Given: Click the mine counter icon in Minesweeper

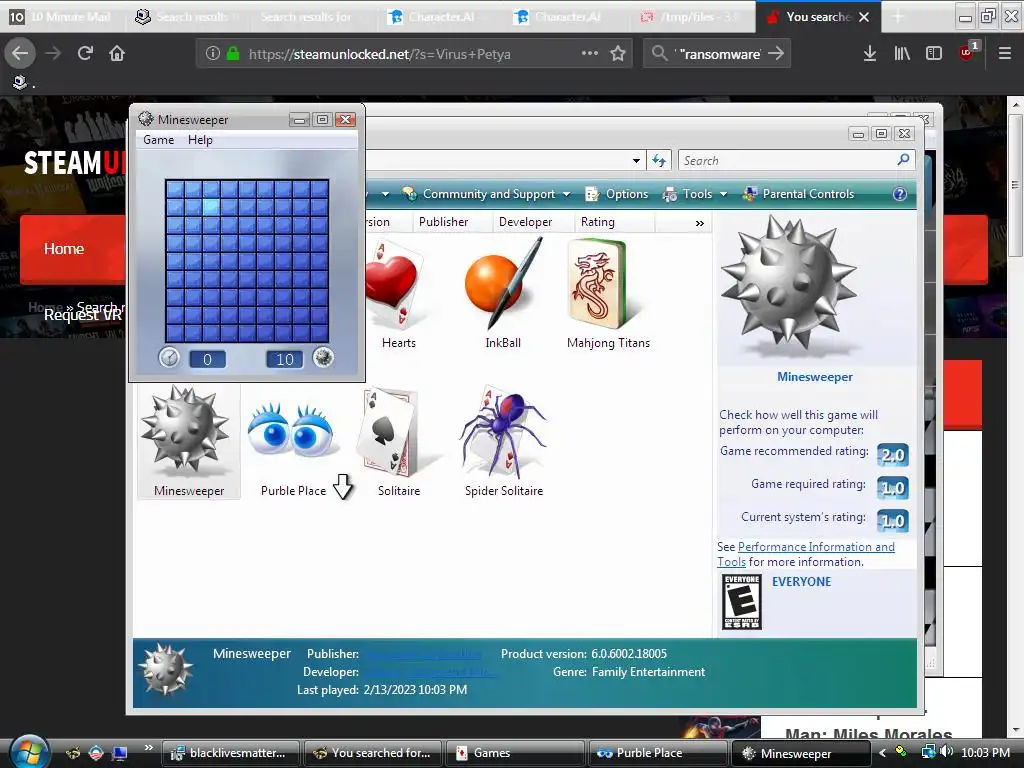Looking at the screenshot, I should (x=323, y=357).
